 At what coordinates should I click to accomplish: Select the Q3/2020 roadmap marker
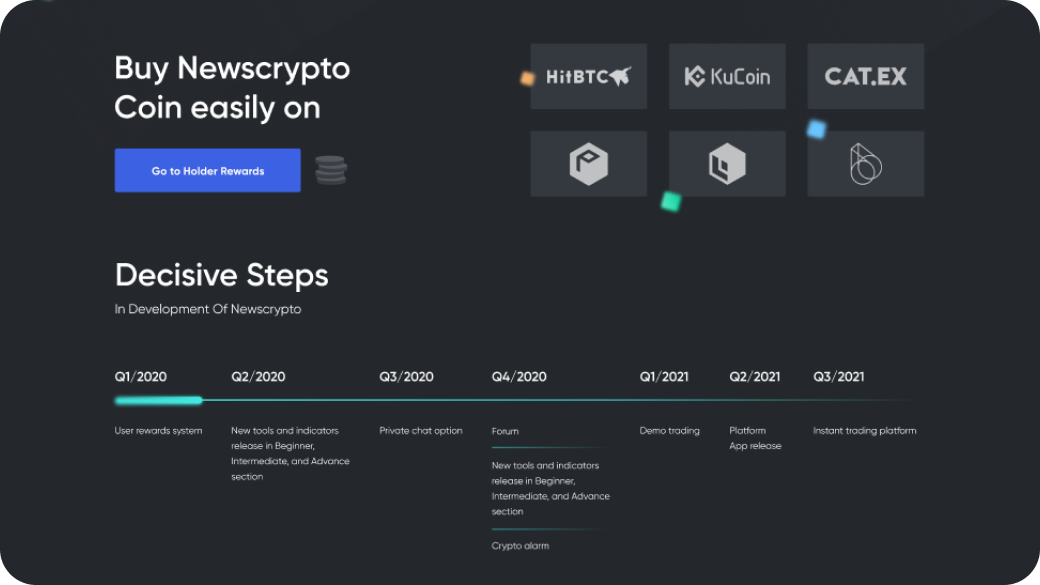pyautogui.click(x=406, y=377)
